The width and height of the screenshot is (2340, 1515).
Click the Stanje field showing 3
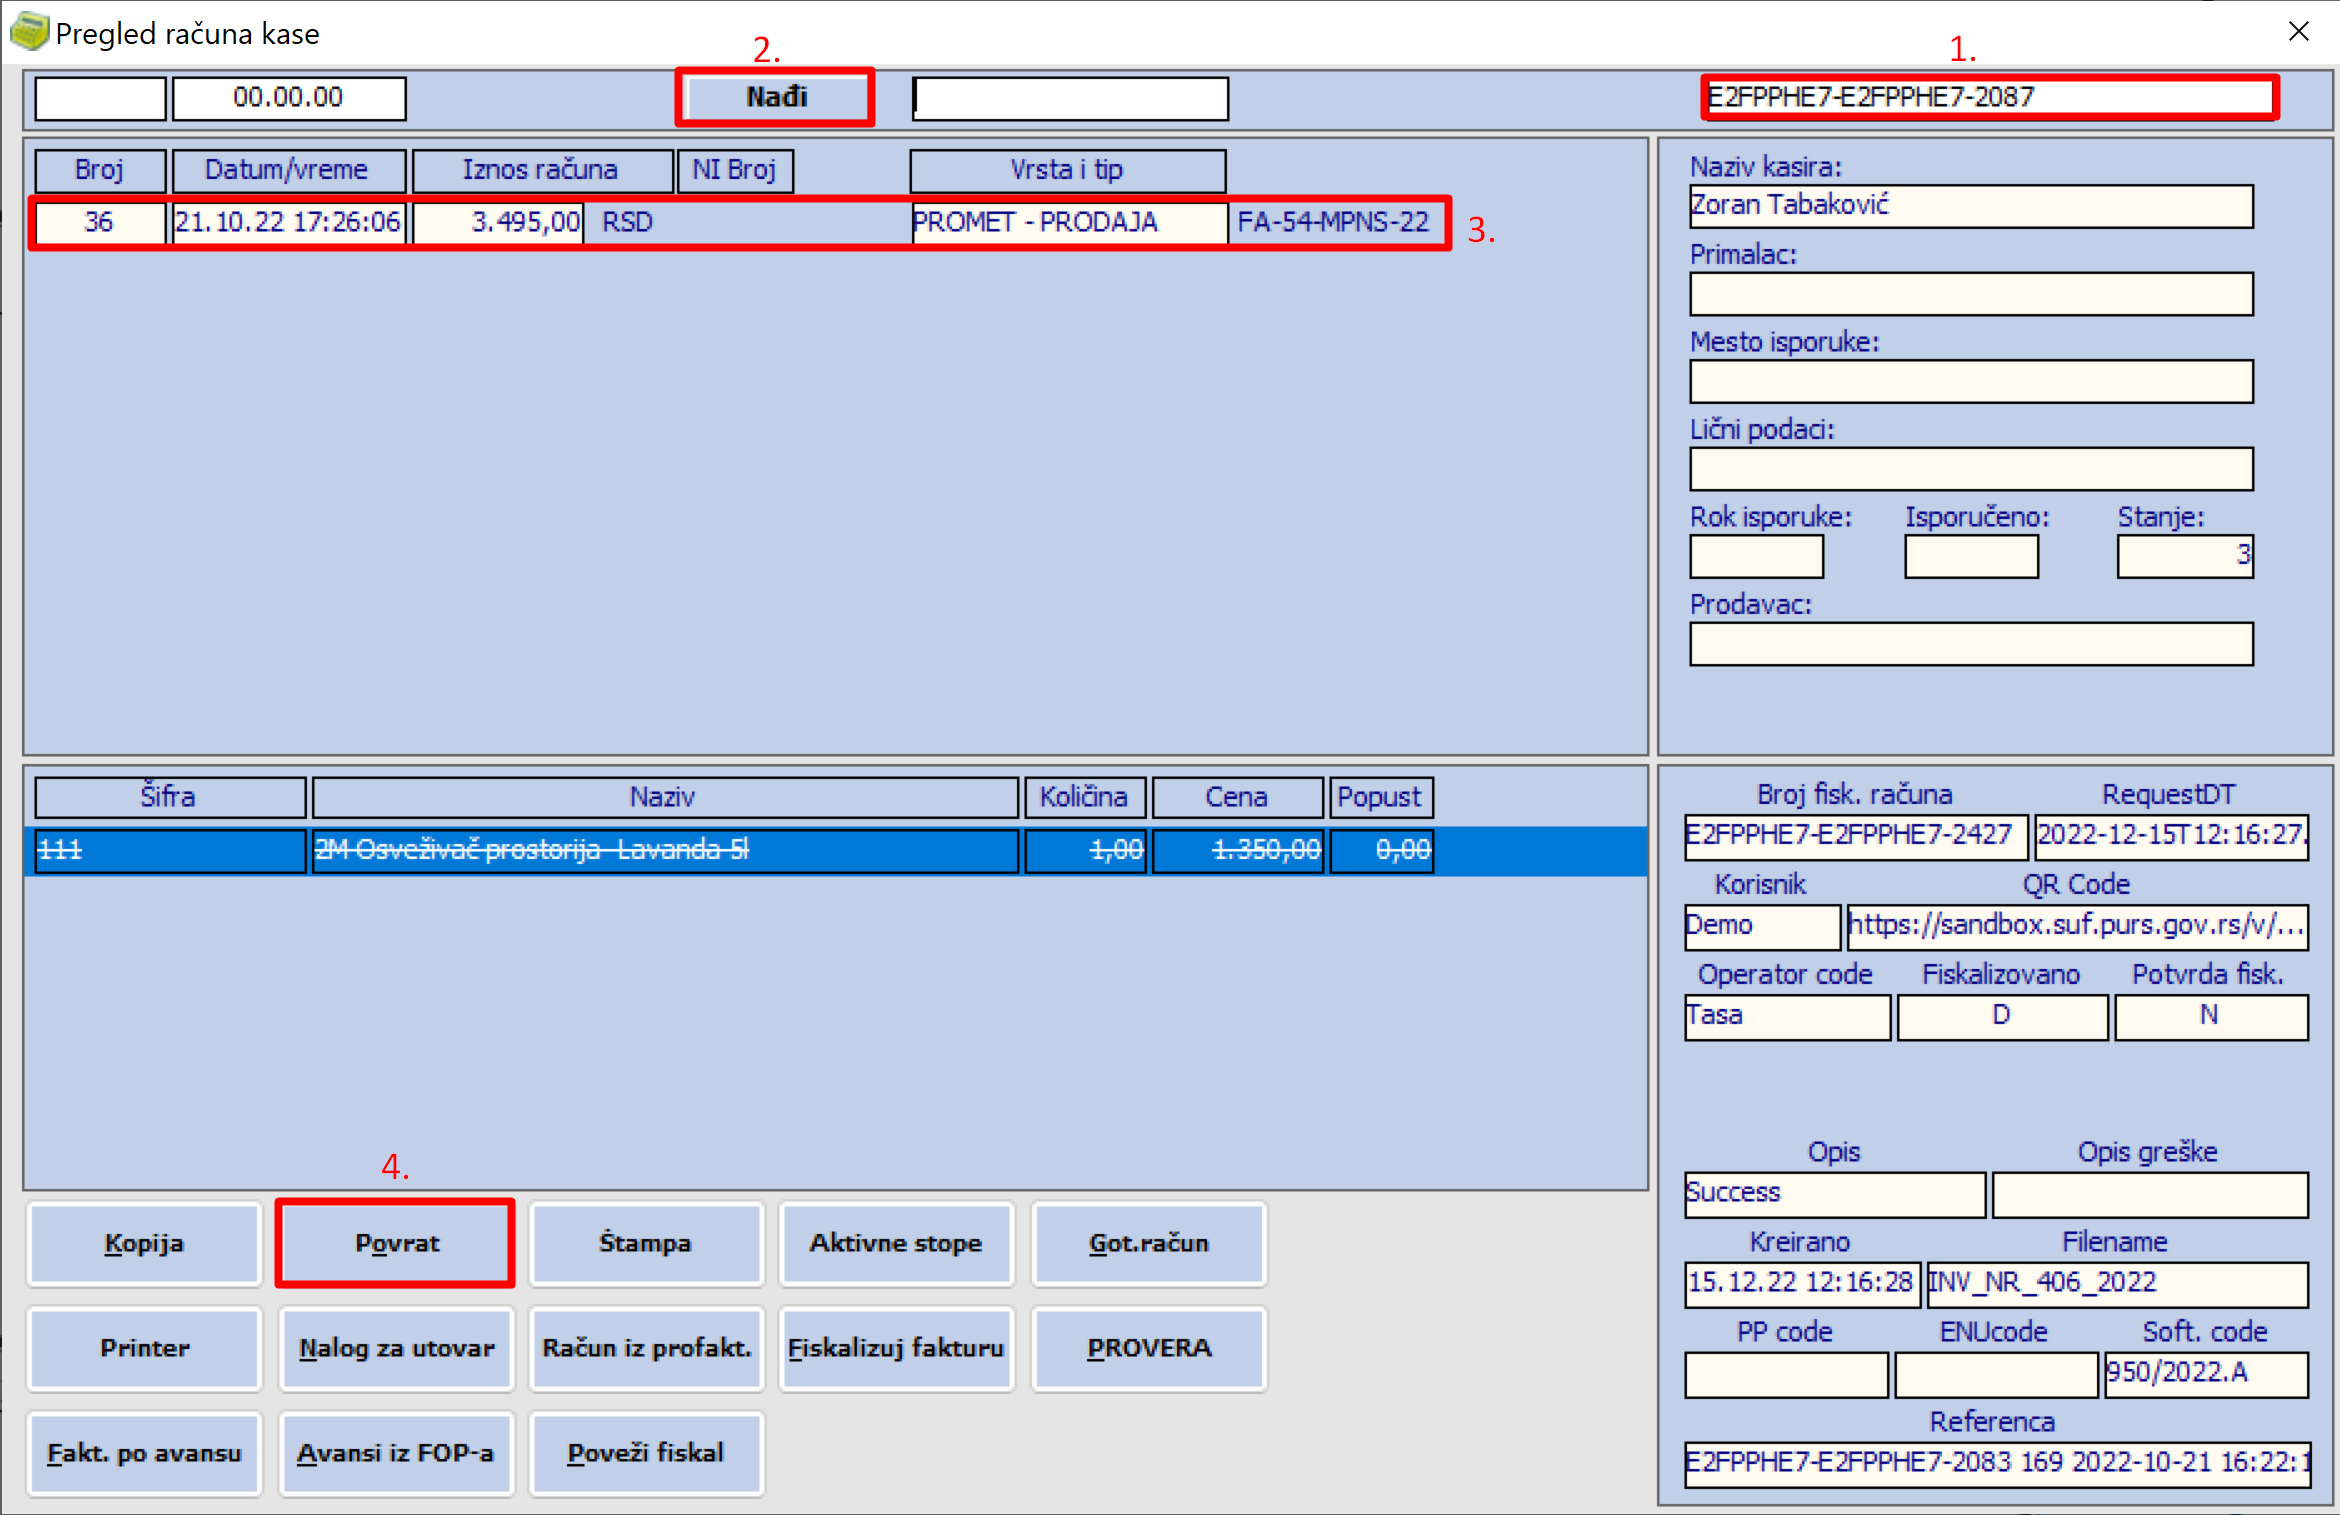(x=2184, y=556)
